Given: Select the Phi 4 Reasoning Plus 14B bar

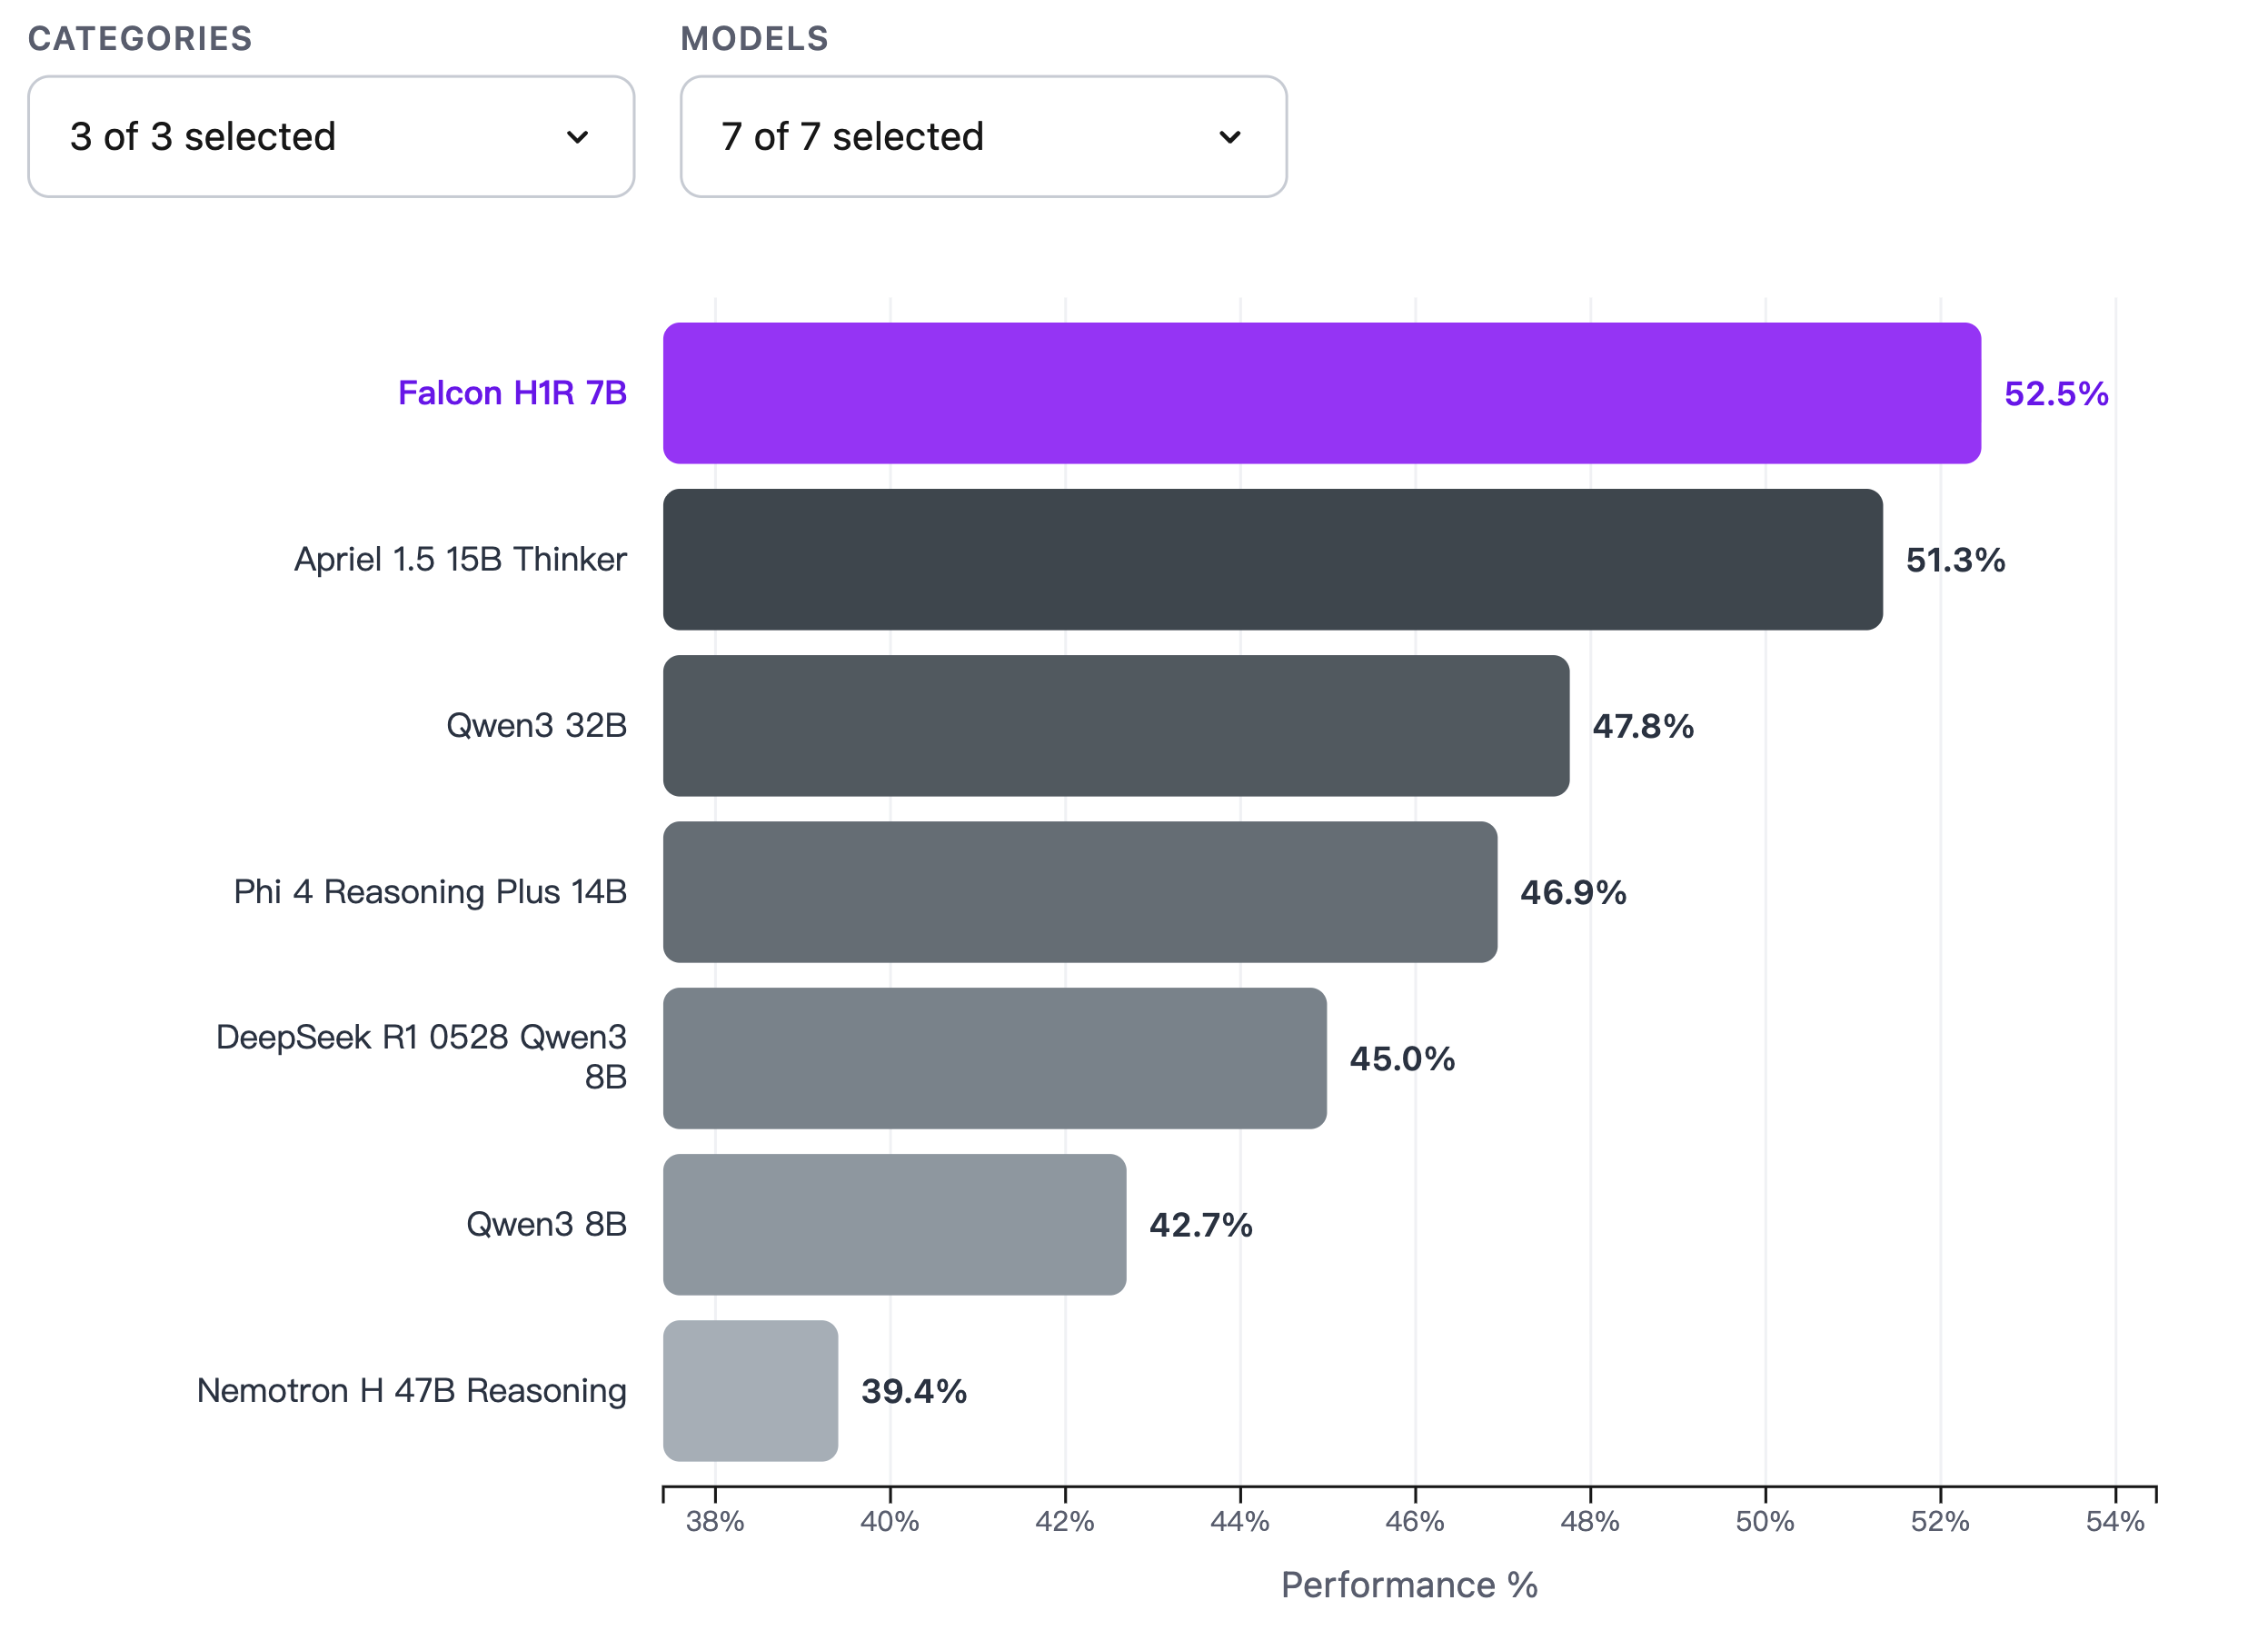Looking at the screenshot, I should [x=1079, y=892].
